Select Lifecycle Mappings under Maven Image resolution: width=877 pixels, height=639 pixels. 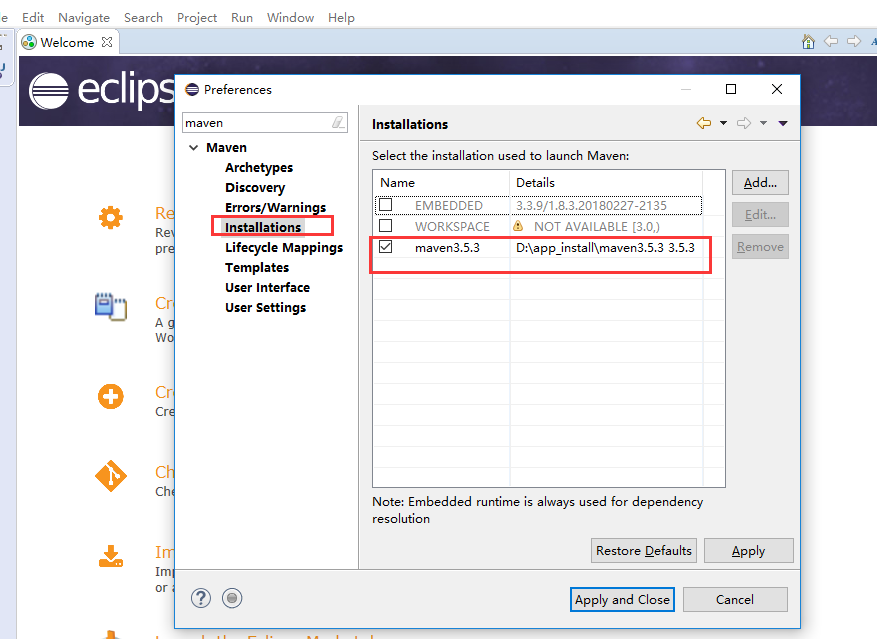[x=284, y=247]
